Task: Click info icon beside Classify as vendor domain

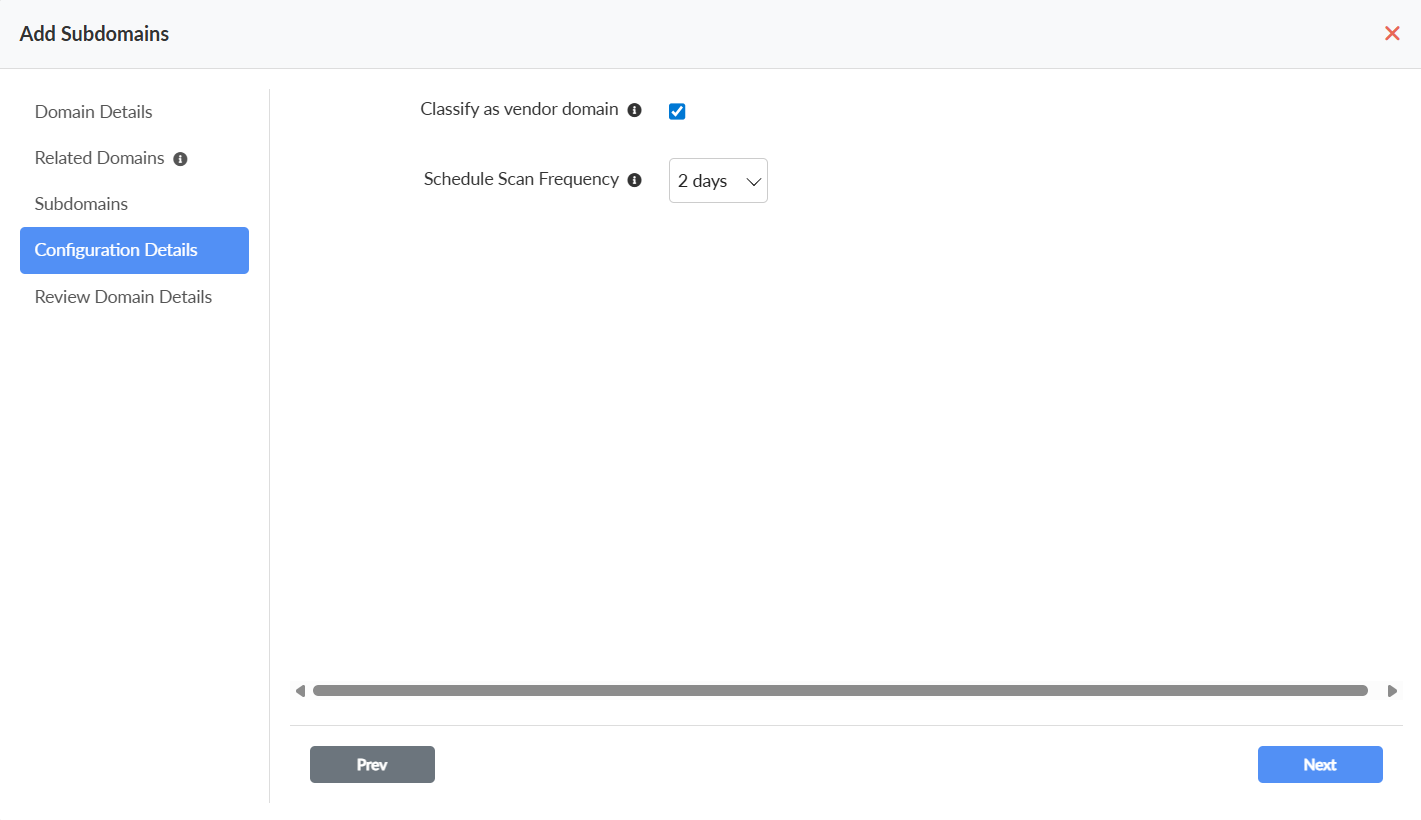Action: pyautogui.click(x=634, y=111)
